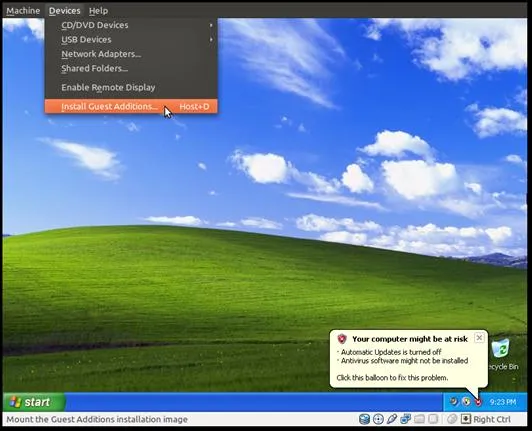Expand the USB Devices submenu arrow
Viewport: 532px width, 431px height.
click(211, 40)
